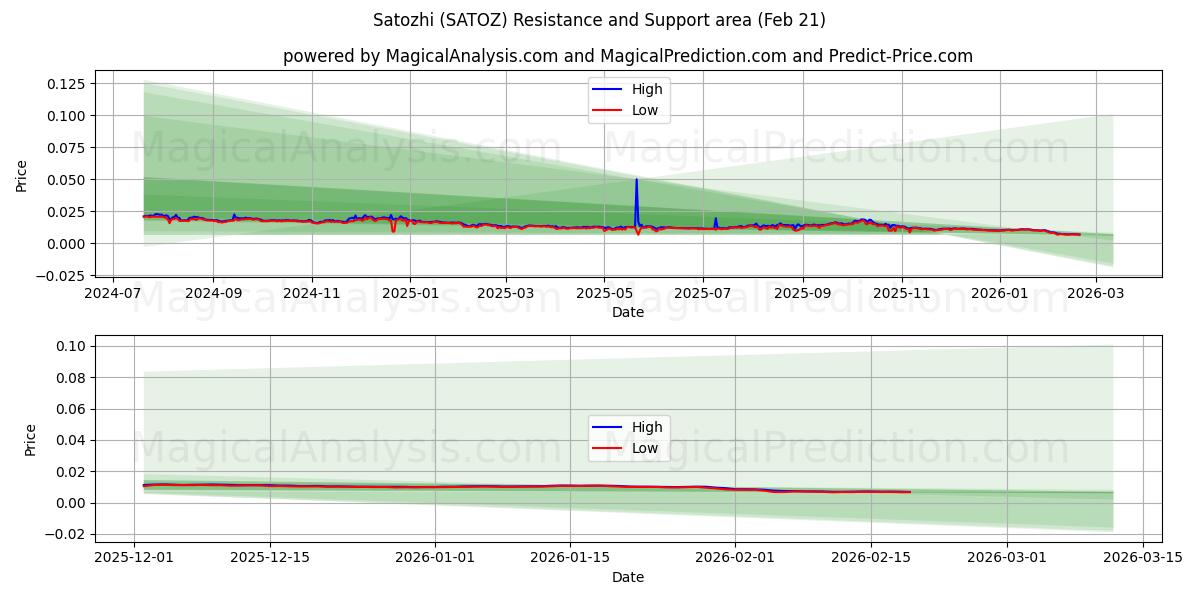Select the 2025-05 date tick on the top chart

[604, 293]
